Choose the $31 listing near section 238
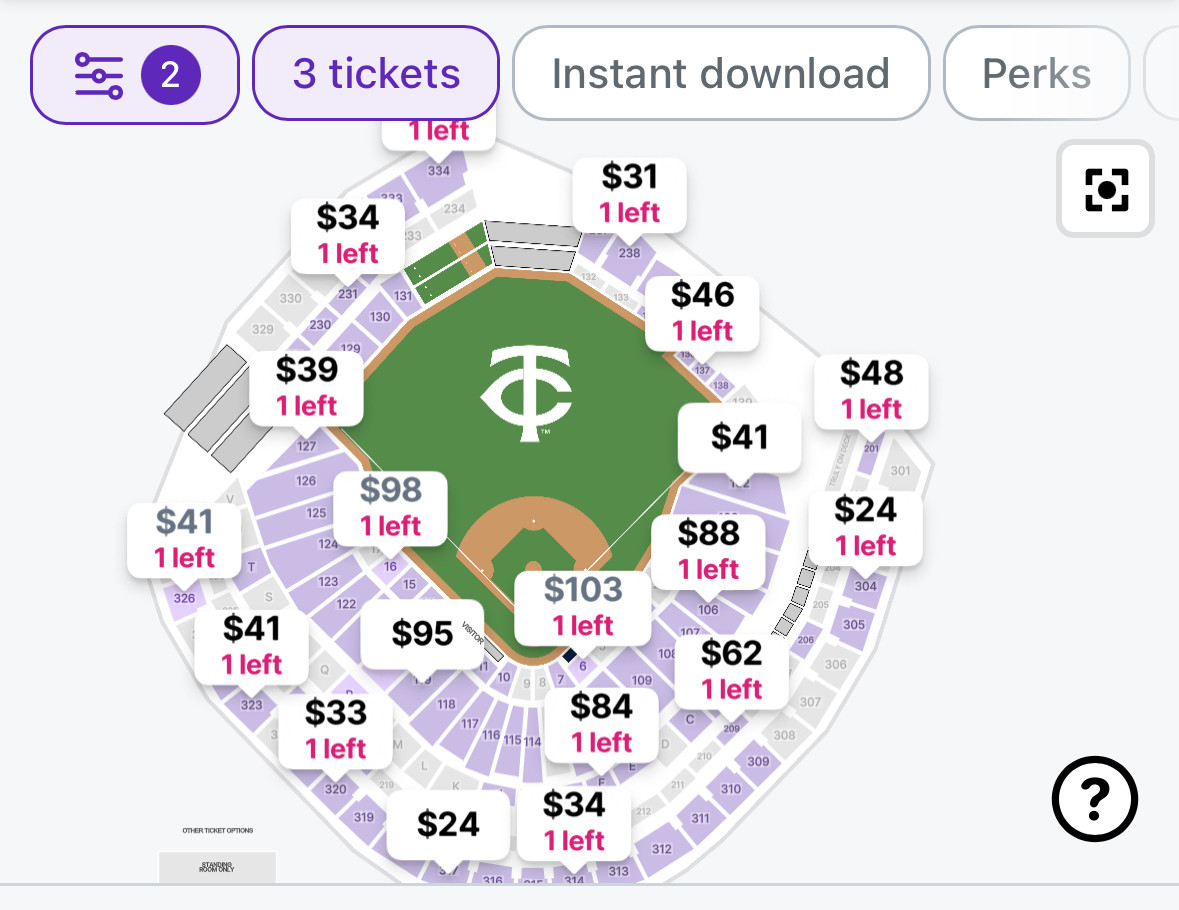Viewport: 1179px width, 910px height. click(630, 193)
